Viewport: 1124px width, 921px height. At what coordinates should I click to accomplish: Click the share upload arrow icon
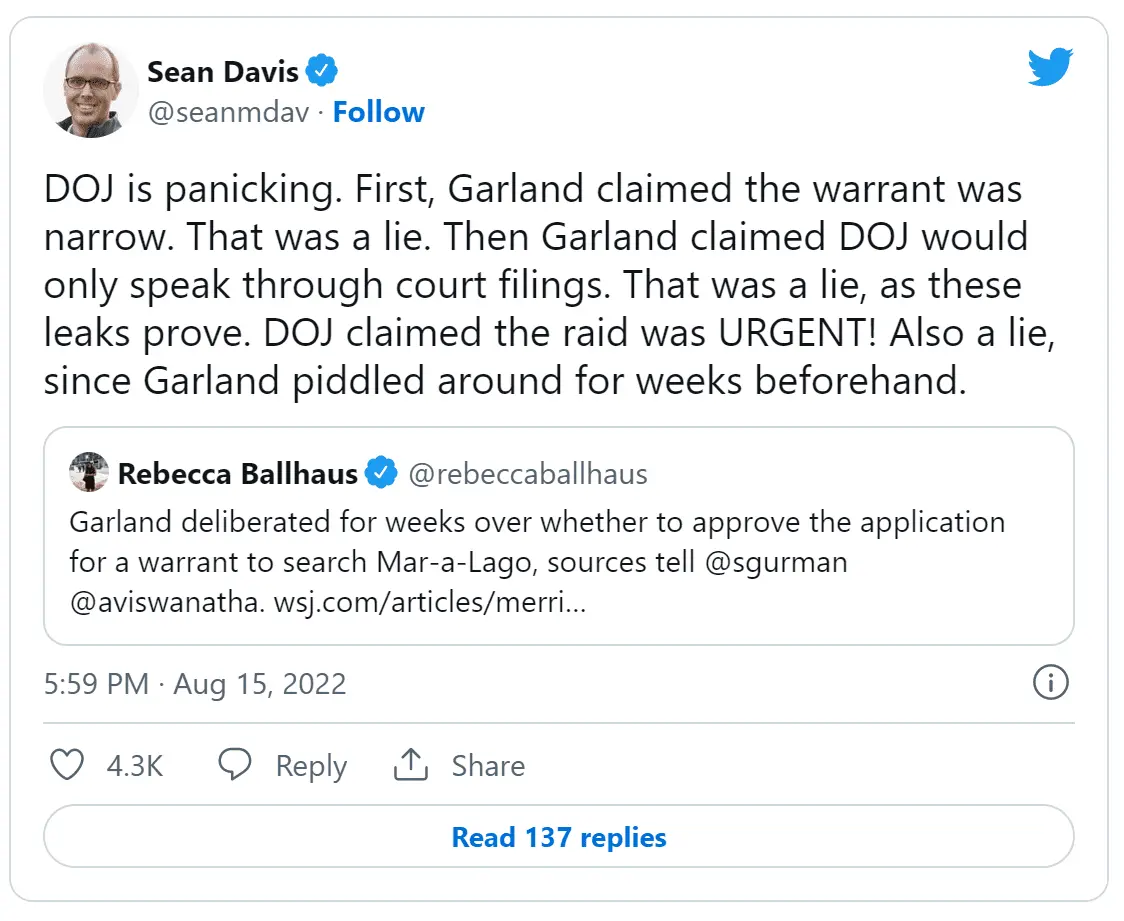coord(410,766)
